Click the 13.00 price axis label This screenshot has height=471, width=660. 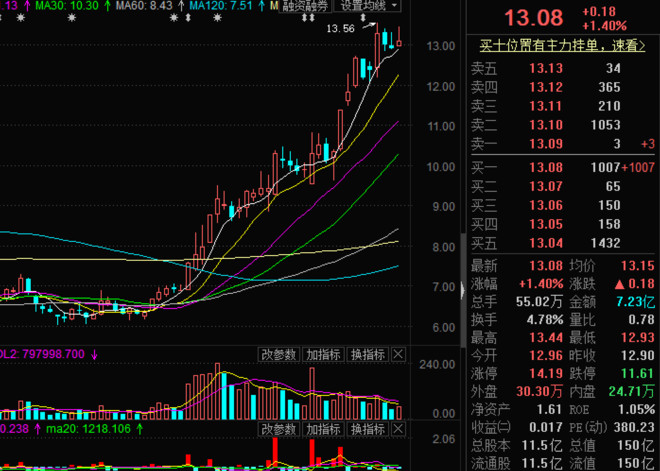tap(441, 46)
